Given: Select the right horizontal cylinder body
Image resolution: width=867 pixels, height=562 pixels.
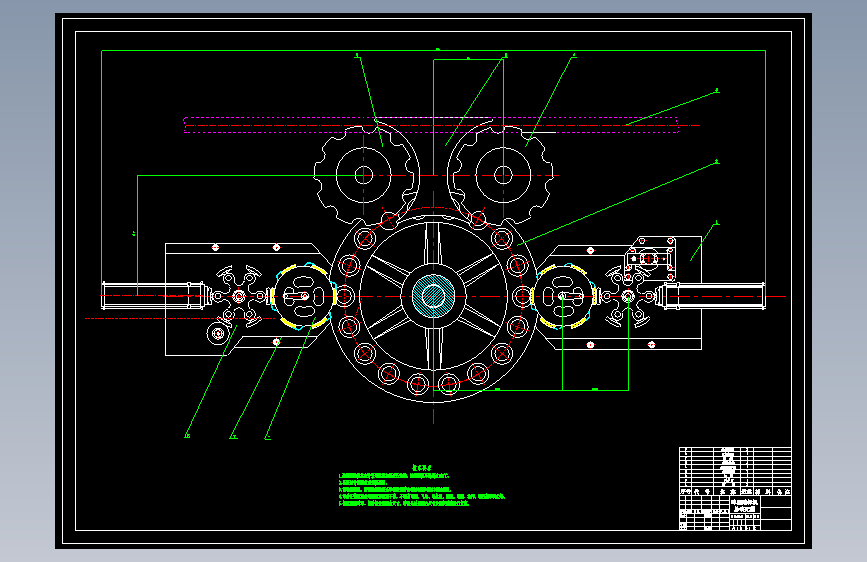Looking at the screenshot, I should [x=714, y=296].
